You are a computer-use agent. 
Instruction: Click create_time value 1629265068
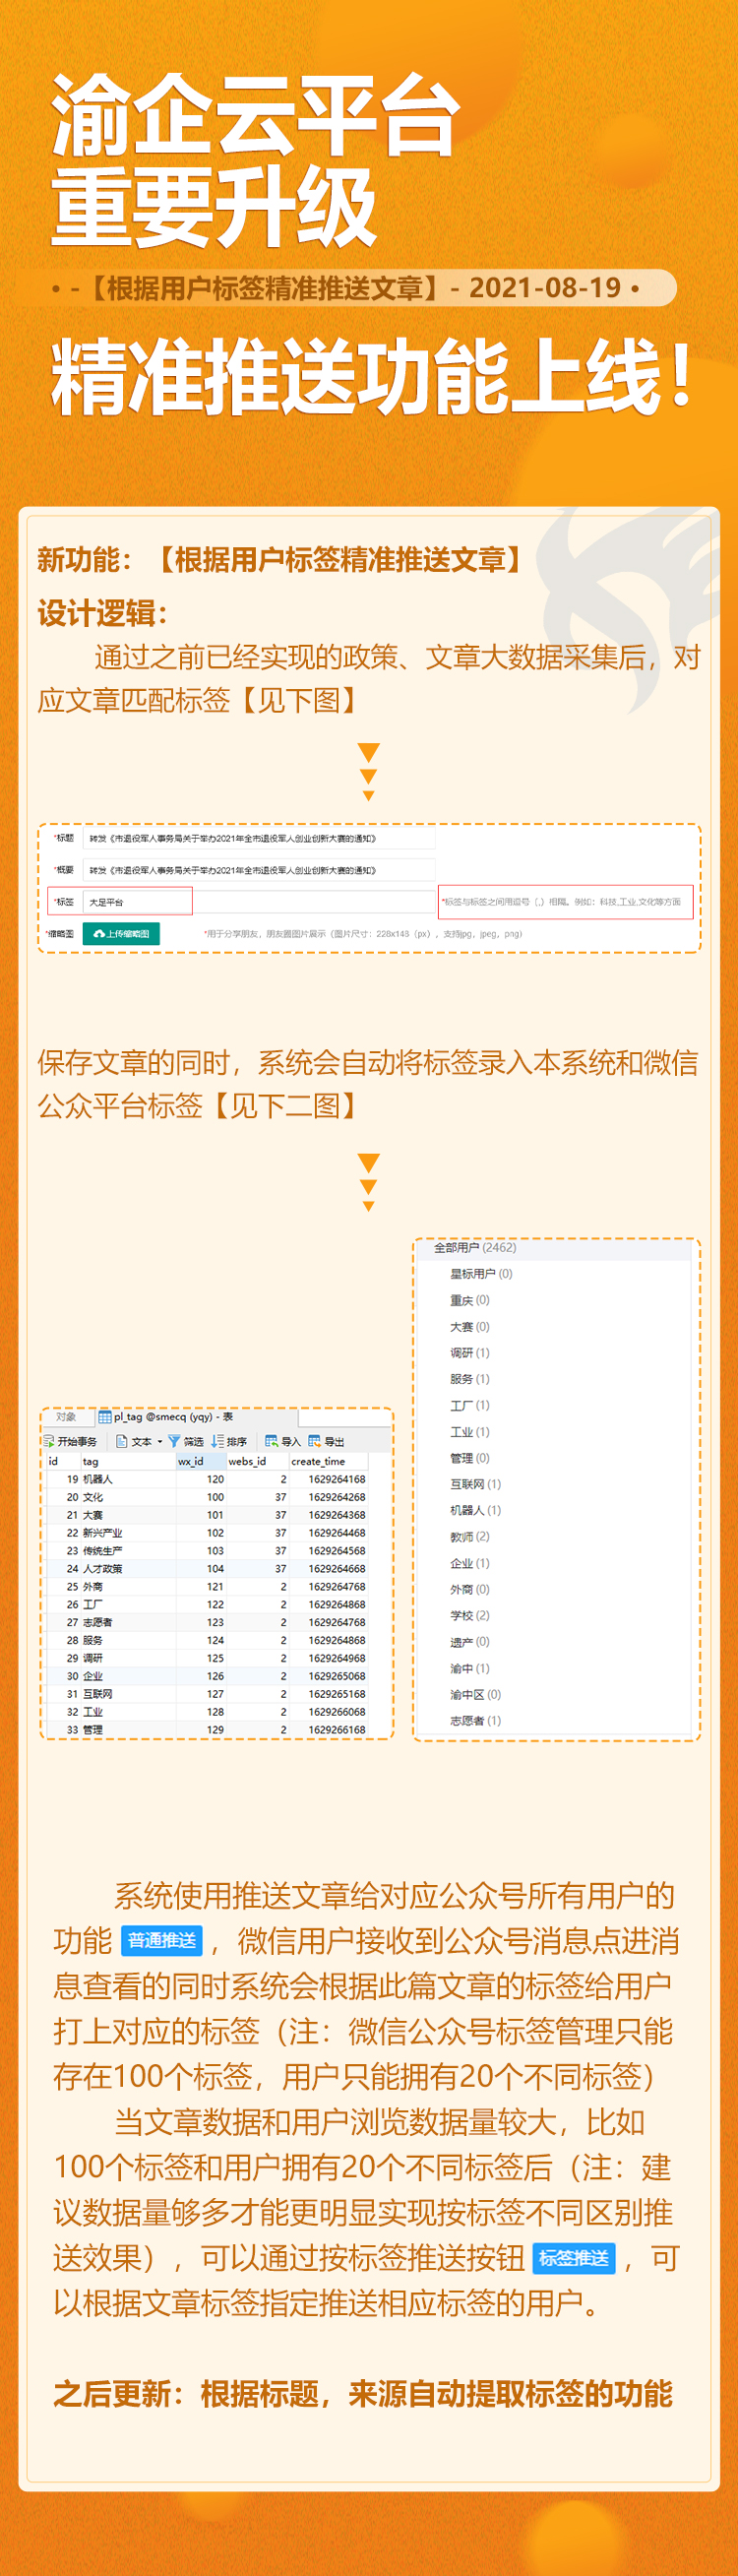pyautogui.click(x=337, y=1676)
